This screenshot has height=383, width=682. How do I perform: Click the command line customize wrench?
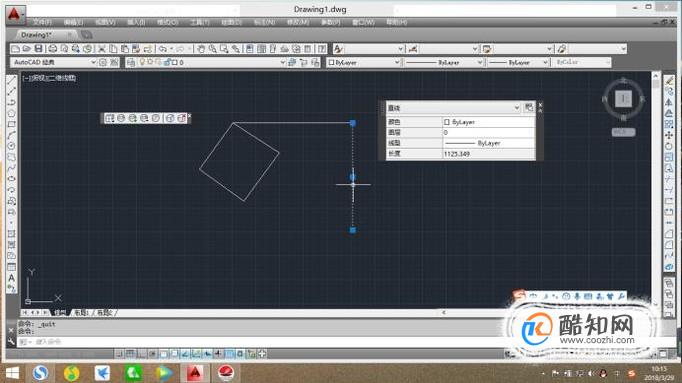coord(11,342)
